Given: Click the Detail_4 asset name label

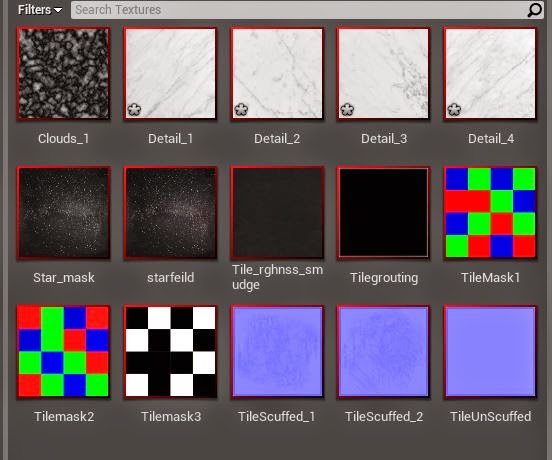Looking at the screenshot, I should tap(491, 139).
